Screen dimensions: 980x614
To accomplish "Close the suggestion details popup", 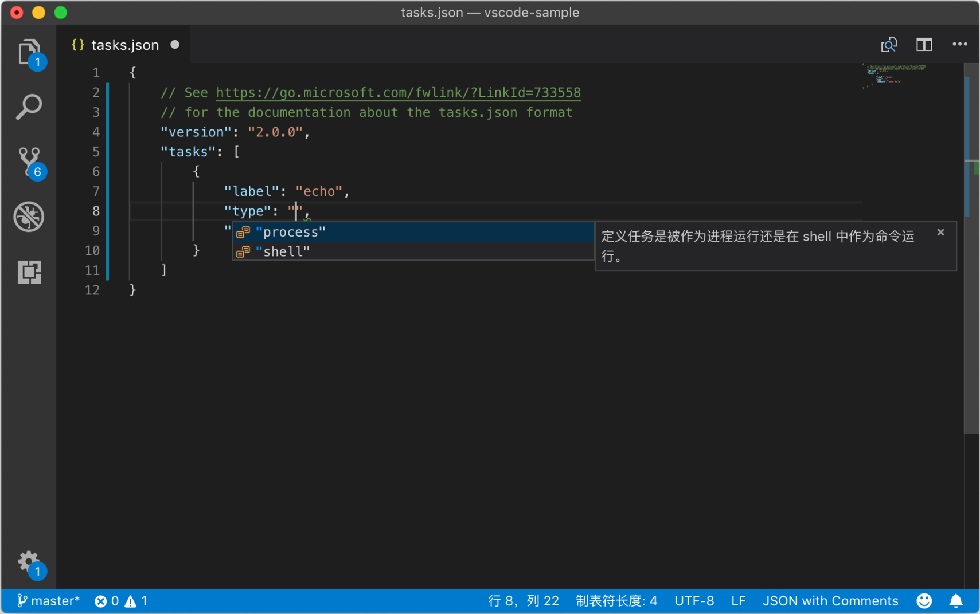I will click(x=941, y=232).
